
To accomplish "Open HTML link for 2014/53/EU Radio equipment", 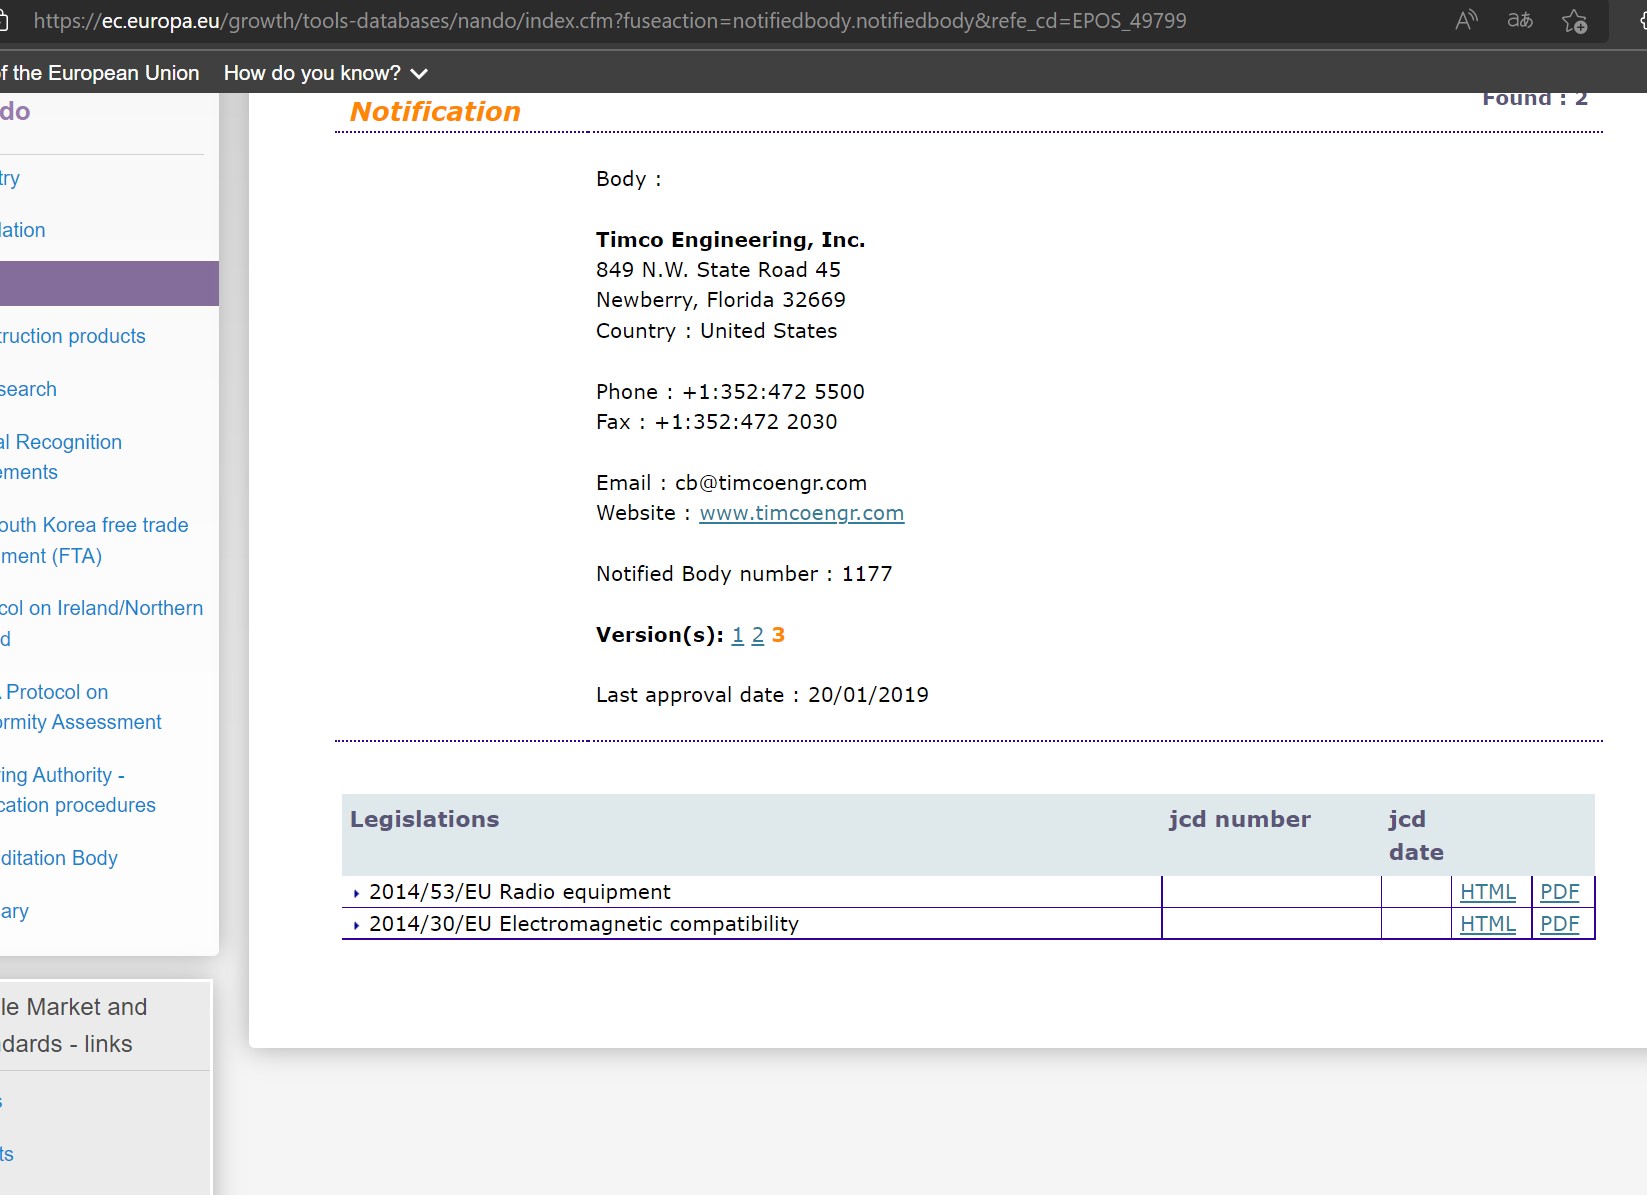I will pos(1488,892).
